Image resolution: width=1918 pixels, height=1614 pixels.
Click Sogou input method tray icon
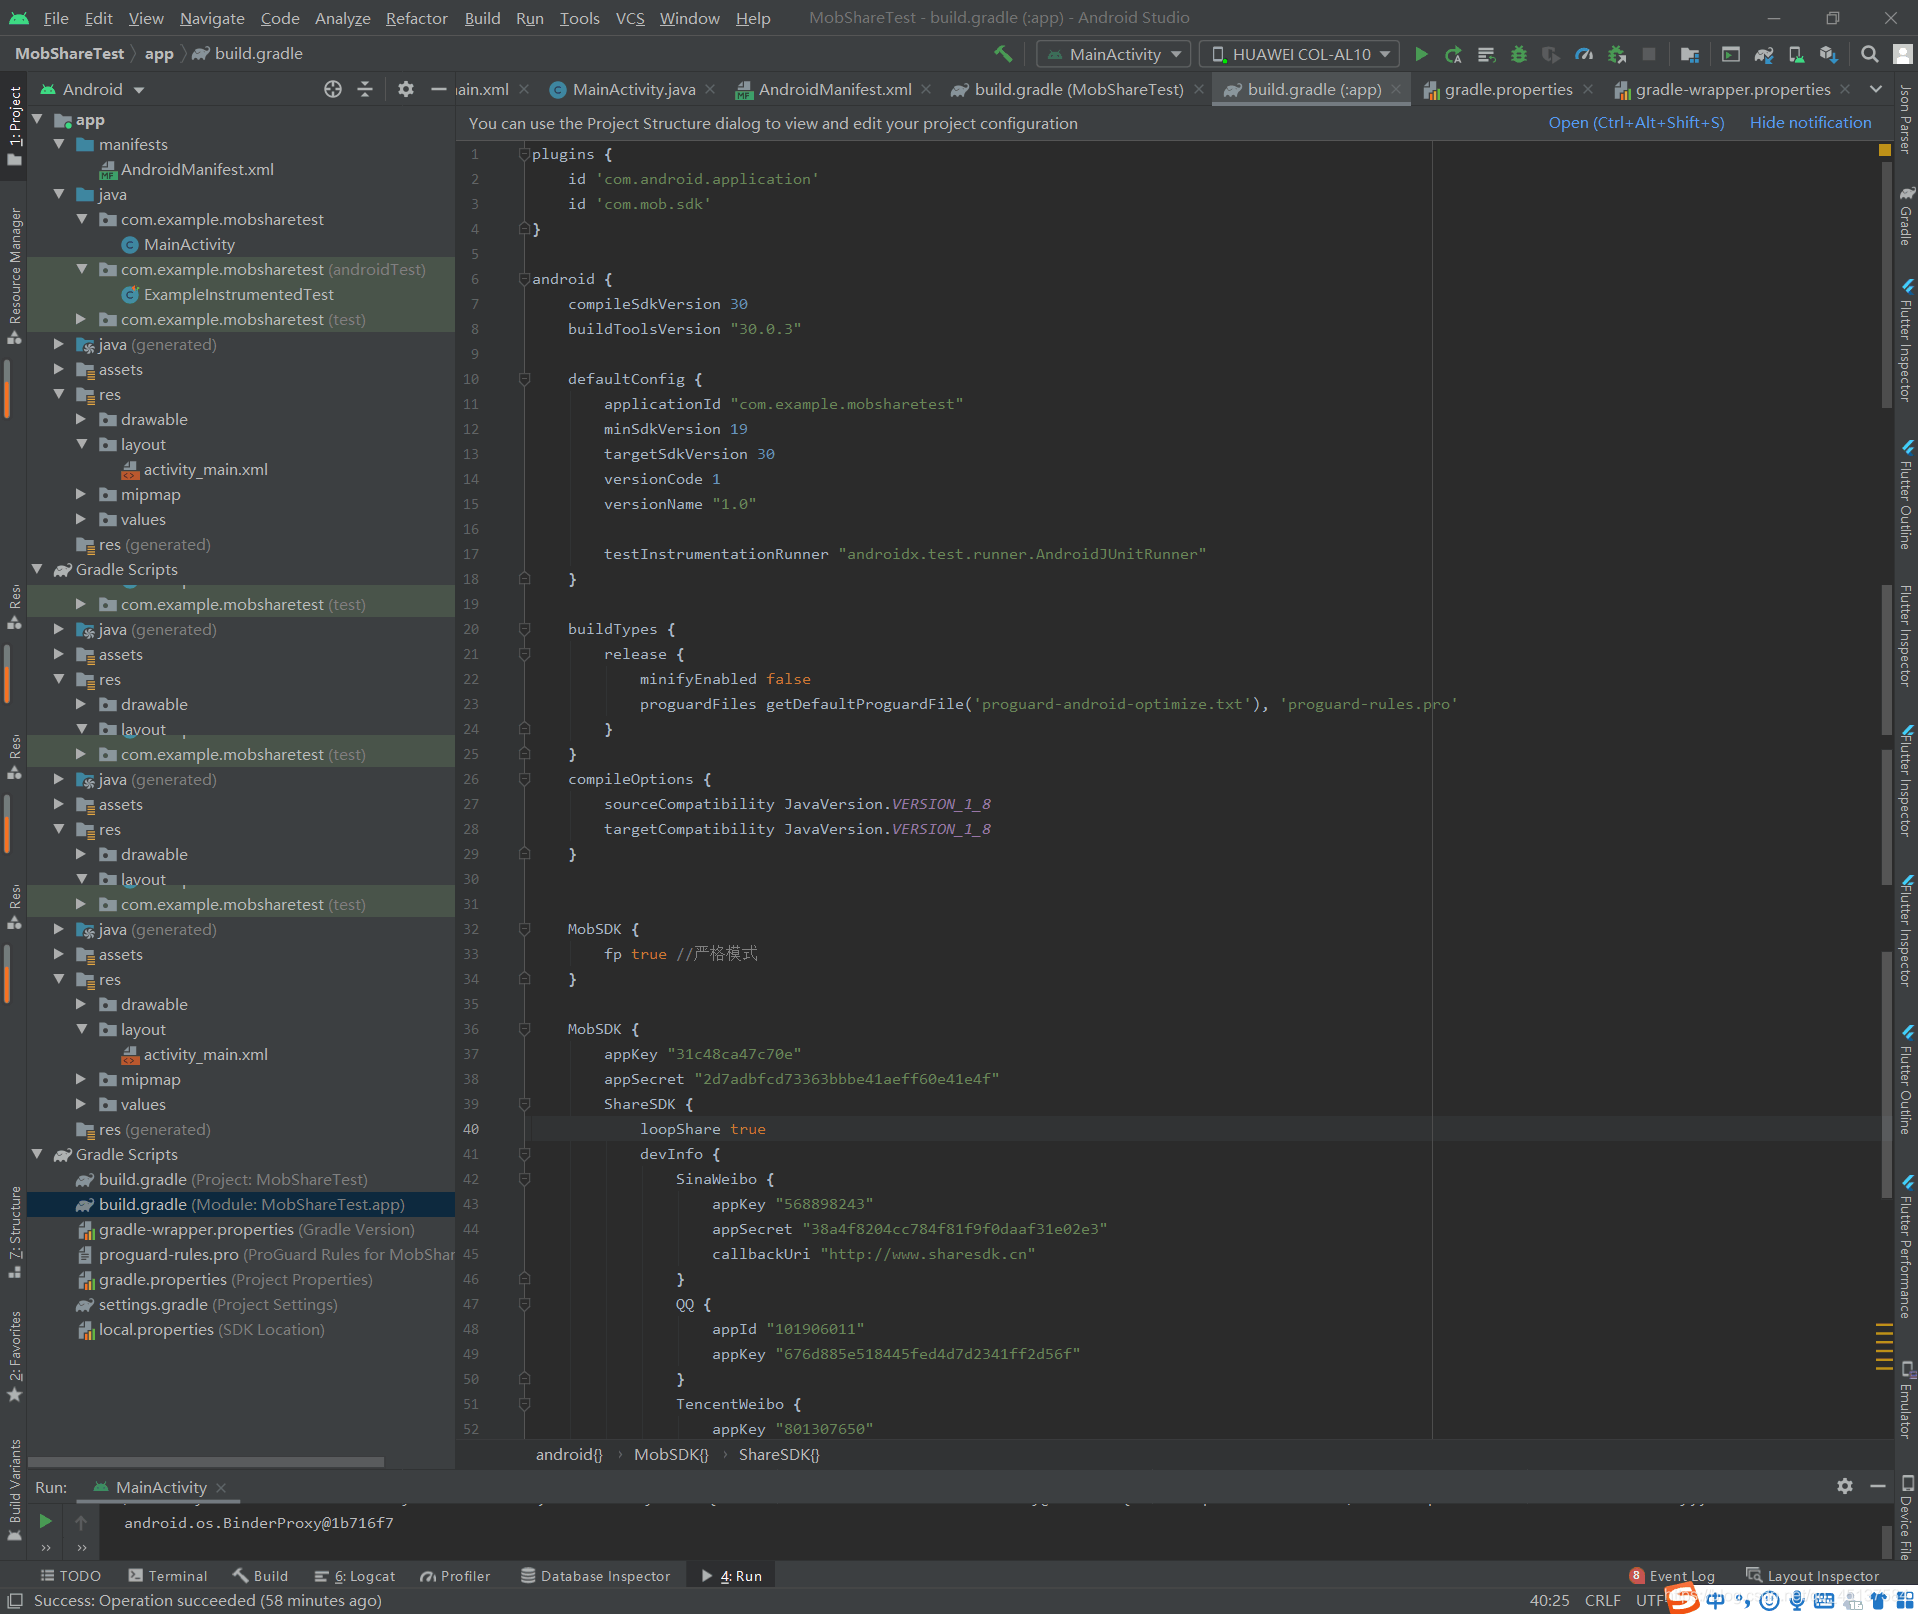point(1682,1599)
